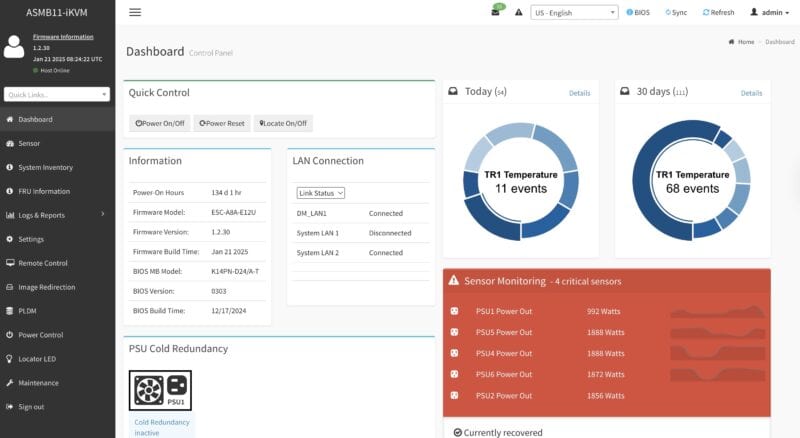Toggle Locate On/Off LED

tap(283, 123)
